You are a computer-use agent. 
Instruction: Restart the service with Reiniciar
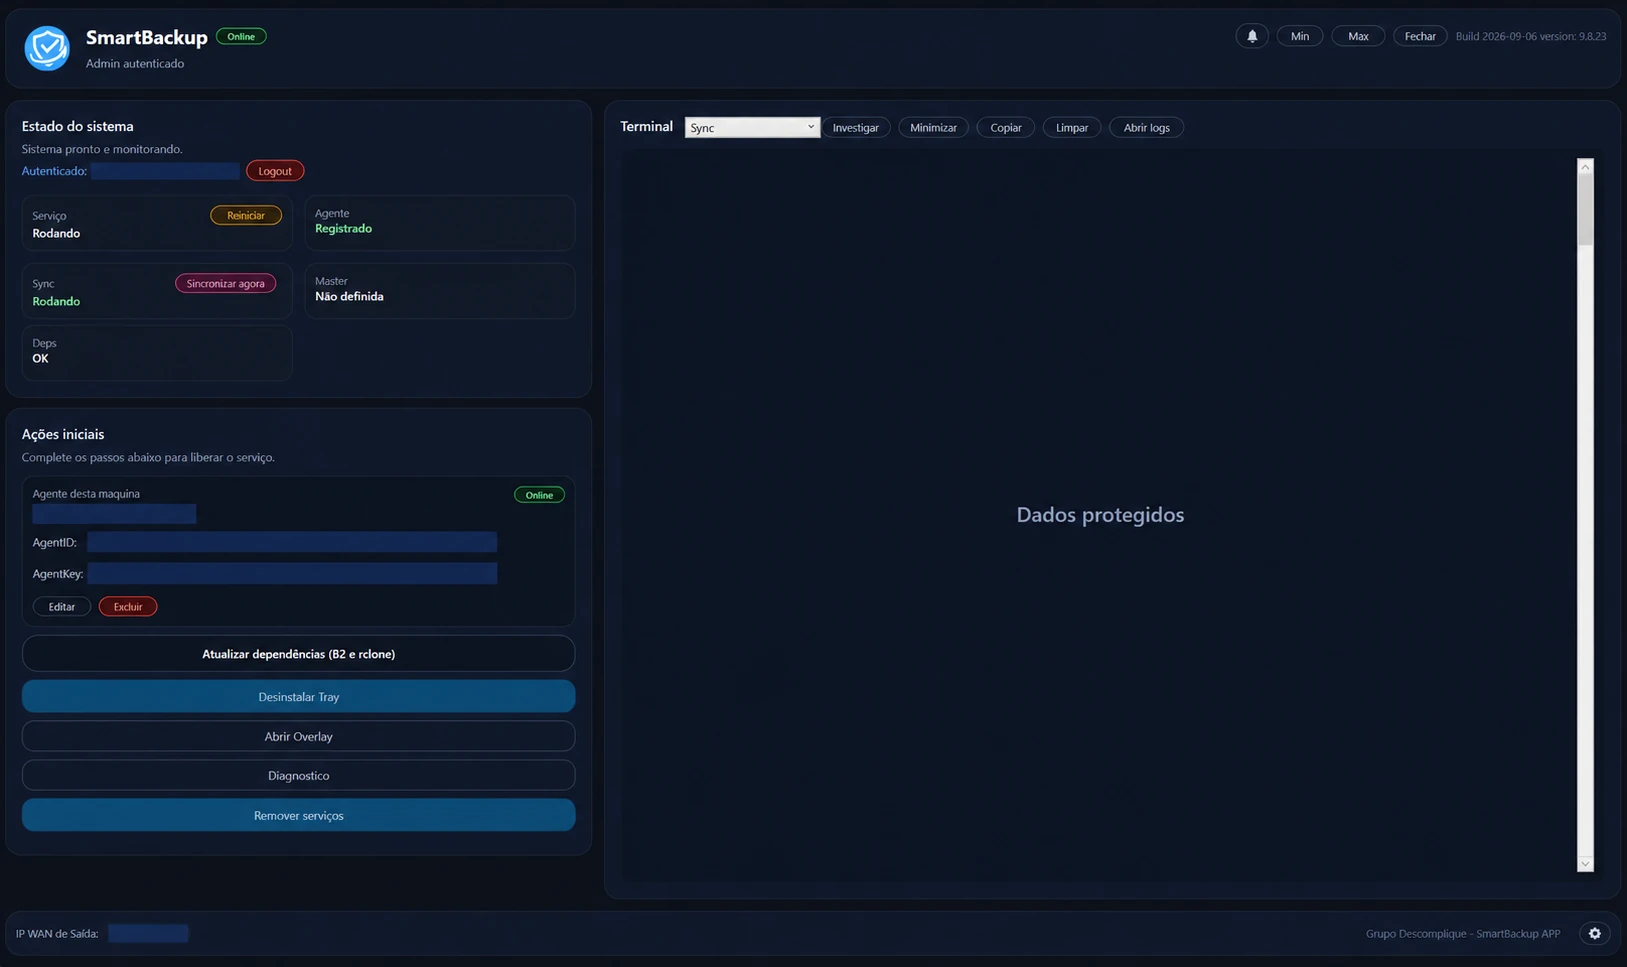point(246,215)
